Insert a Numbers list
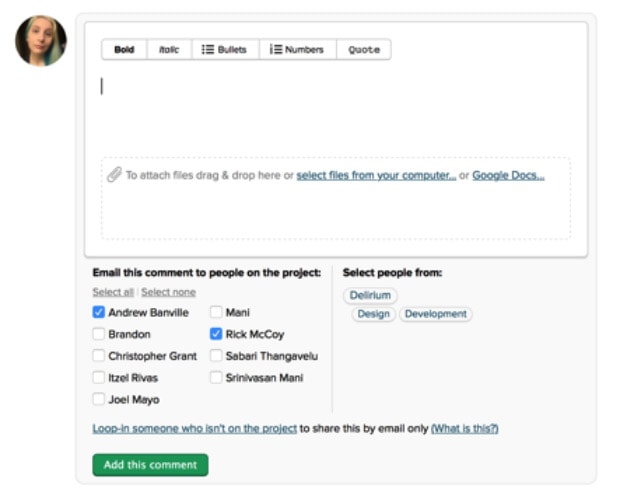This screenshot has height=496, width=620. [297, 50]
